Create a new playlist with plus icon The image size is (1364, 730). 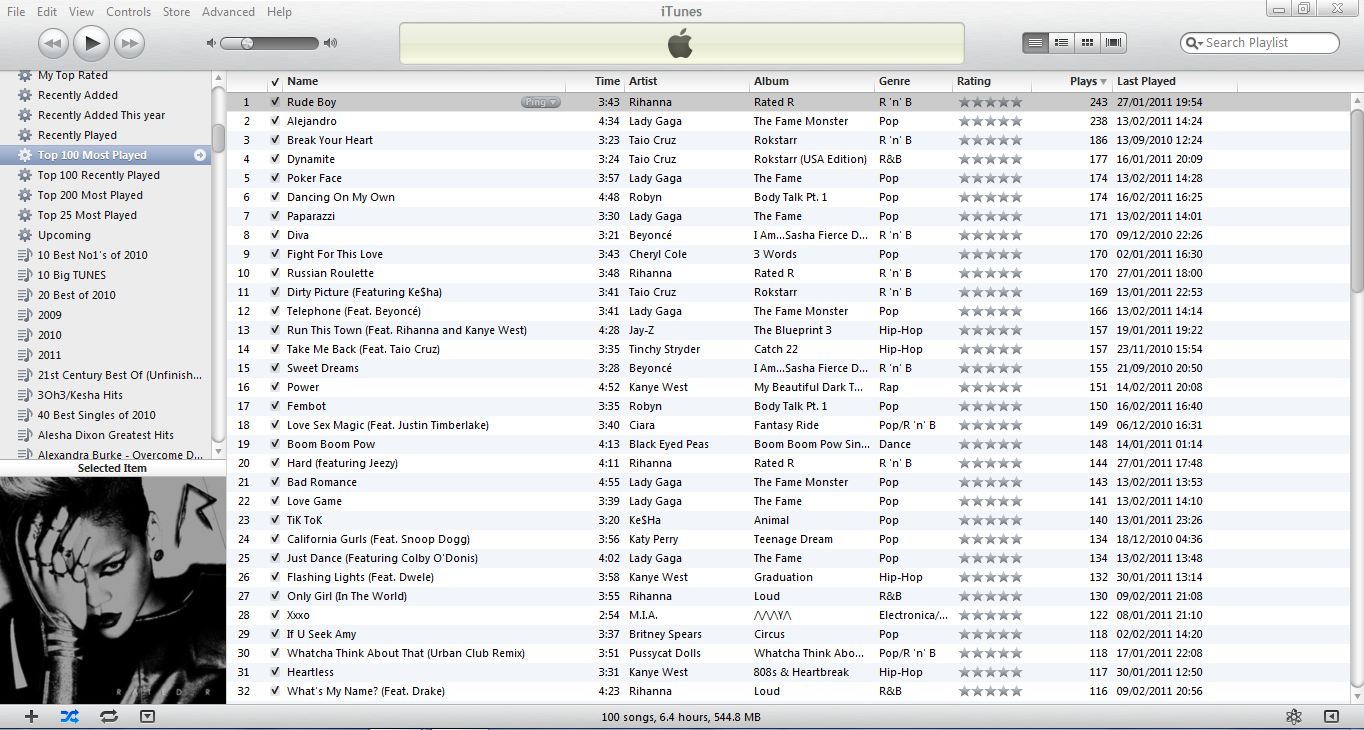coord(31,716)
